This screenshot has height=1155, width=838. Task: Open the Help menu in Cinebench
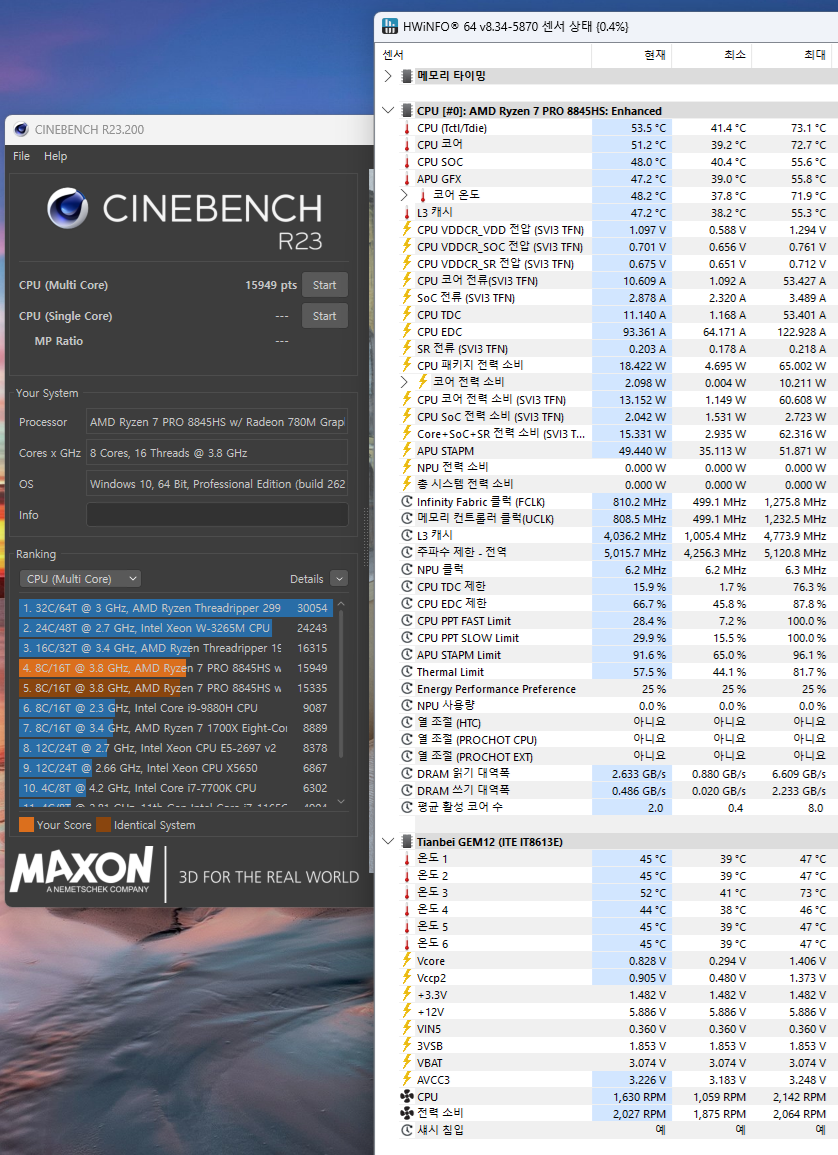(x=55, y=156)
